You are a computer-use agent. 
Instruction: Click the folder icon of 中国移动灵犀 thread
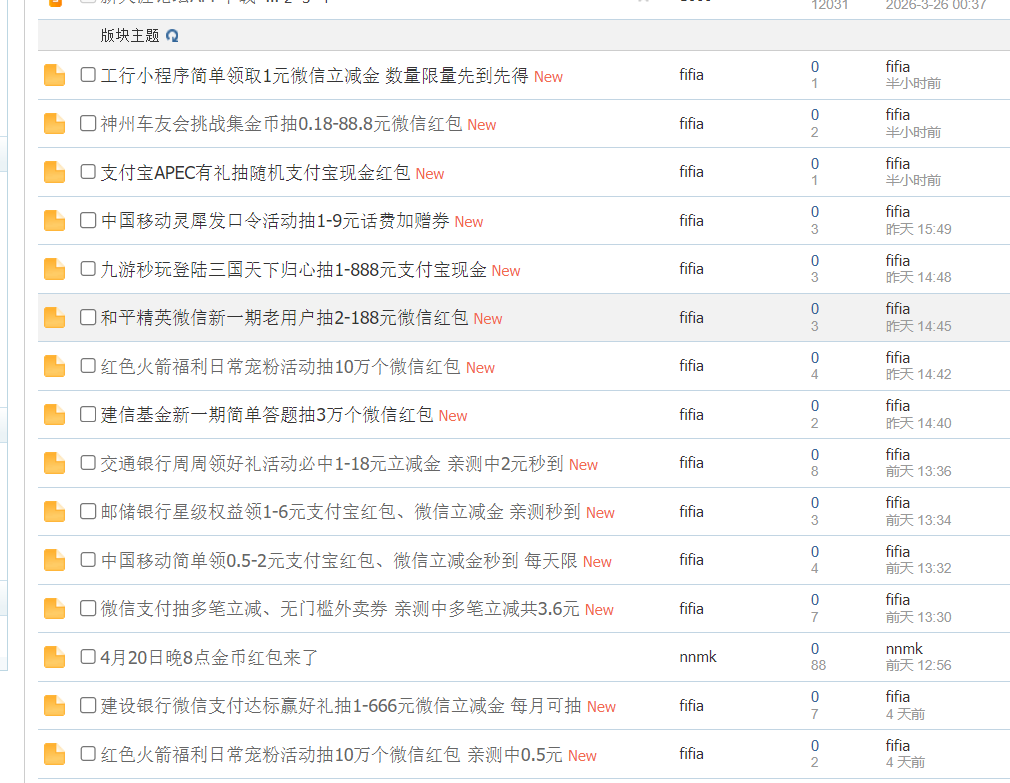(54, 220)
